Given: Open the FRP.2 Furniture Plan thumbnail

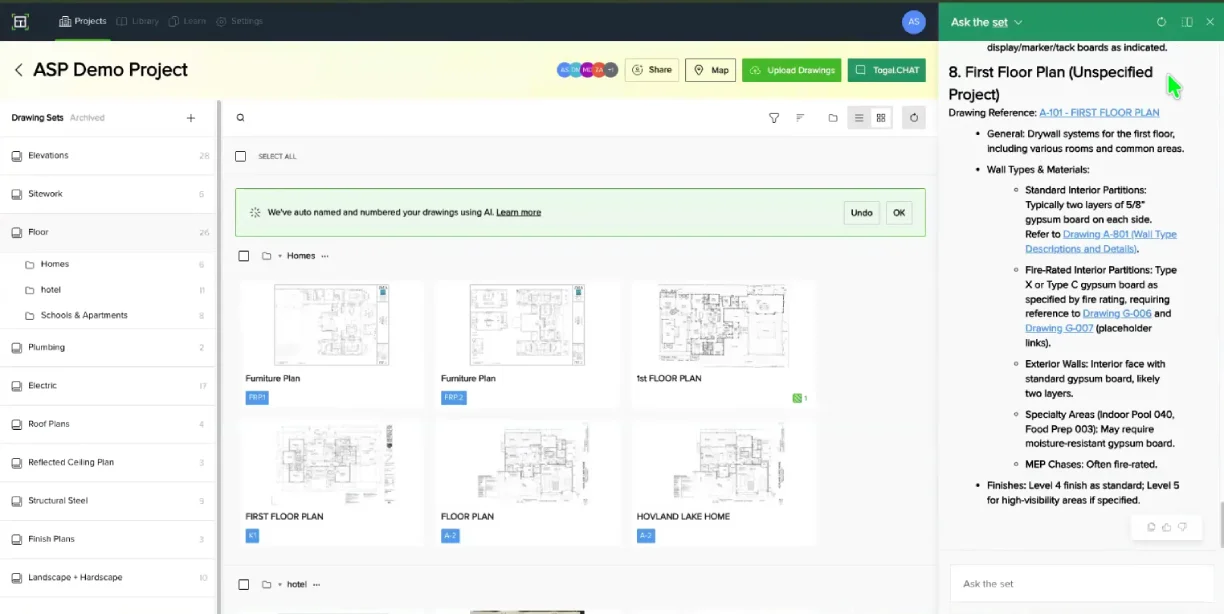Looking at the screenshot, I should click(527, 325).
